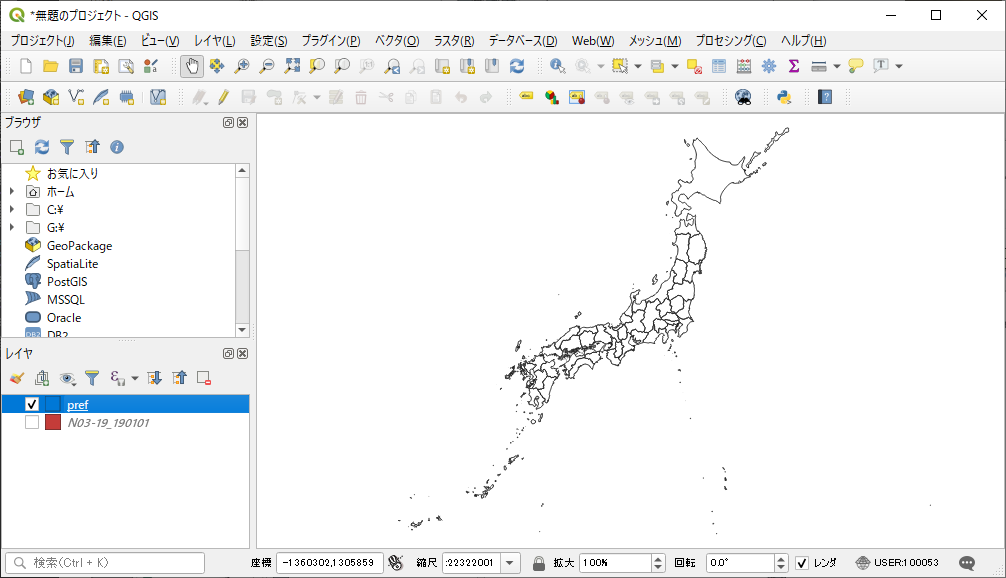The image size is (1006, 578).
Task: Open the Python console icon
Action: pyautogui.click(x=785, y=97)
